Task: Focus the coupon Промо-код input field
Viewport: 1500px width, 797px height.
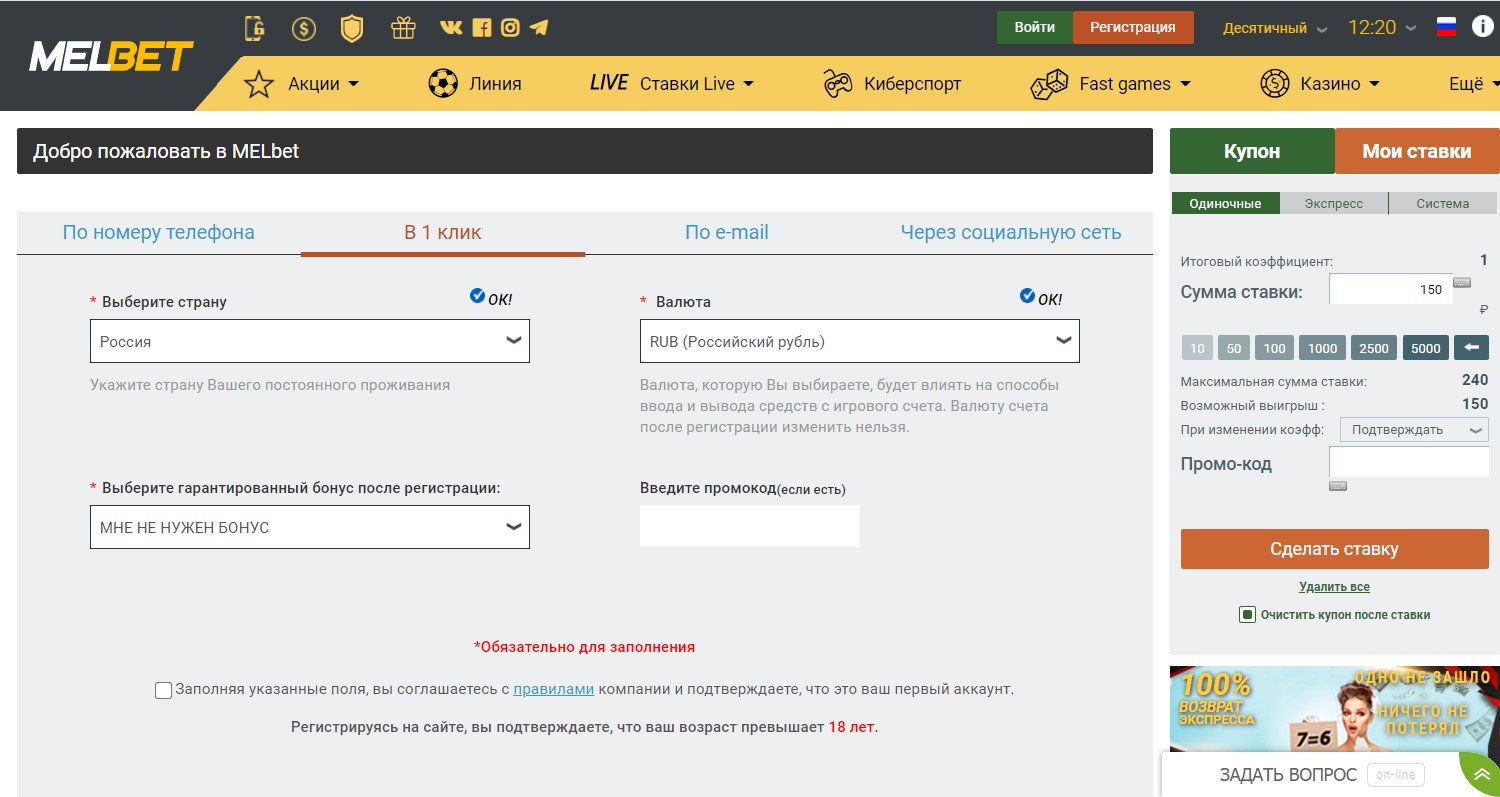Action: [x=1409, y=462]
